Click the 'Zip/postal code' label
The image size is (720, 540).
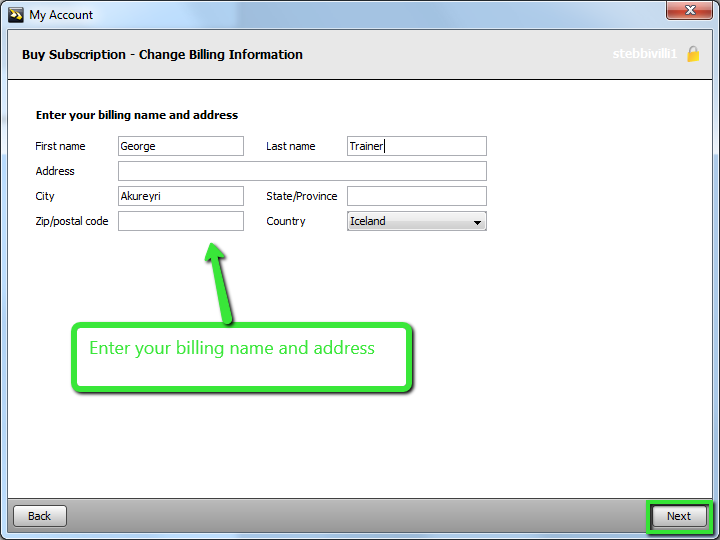(72, 221)
